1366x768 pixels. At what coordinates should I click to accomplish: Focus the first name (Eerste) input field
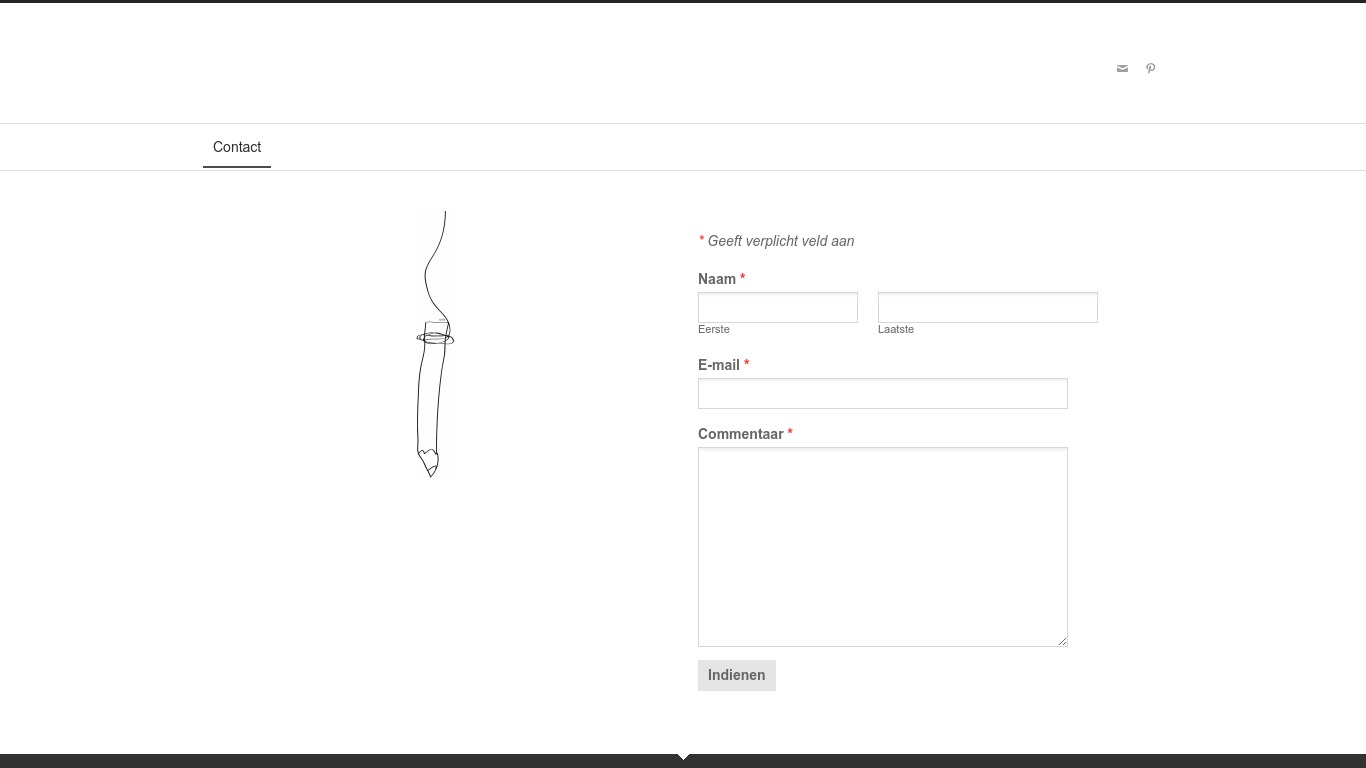[777, 307]
